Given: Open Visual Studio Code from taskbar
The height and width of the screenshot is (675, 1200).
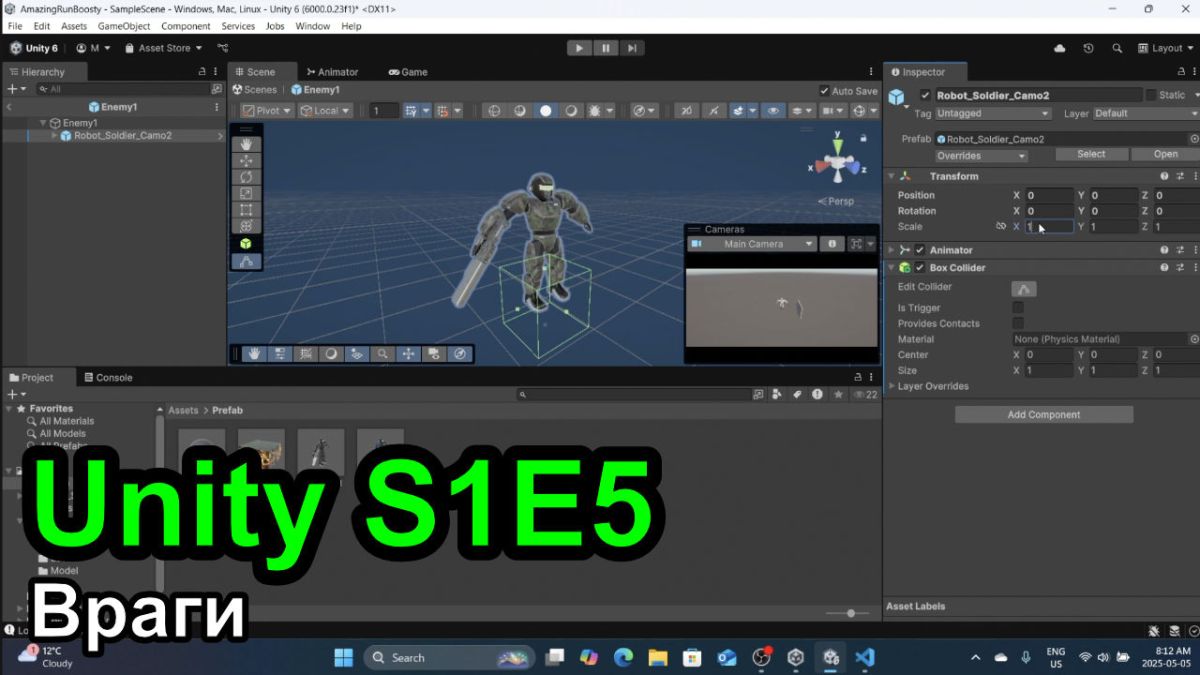Looking at the screenshot, I should coord(865,657).
